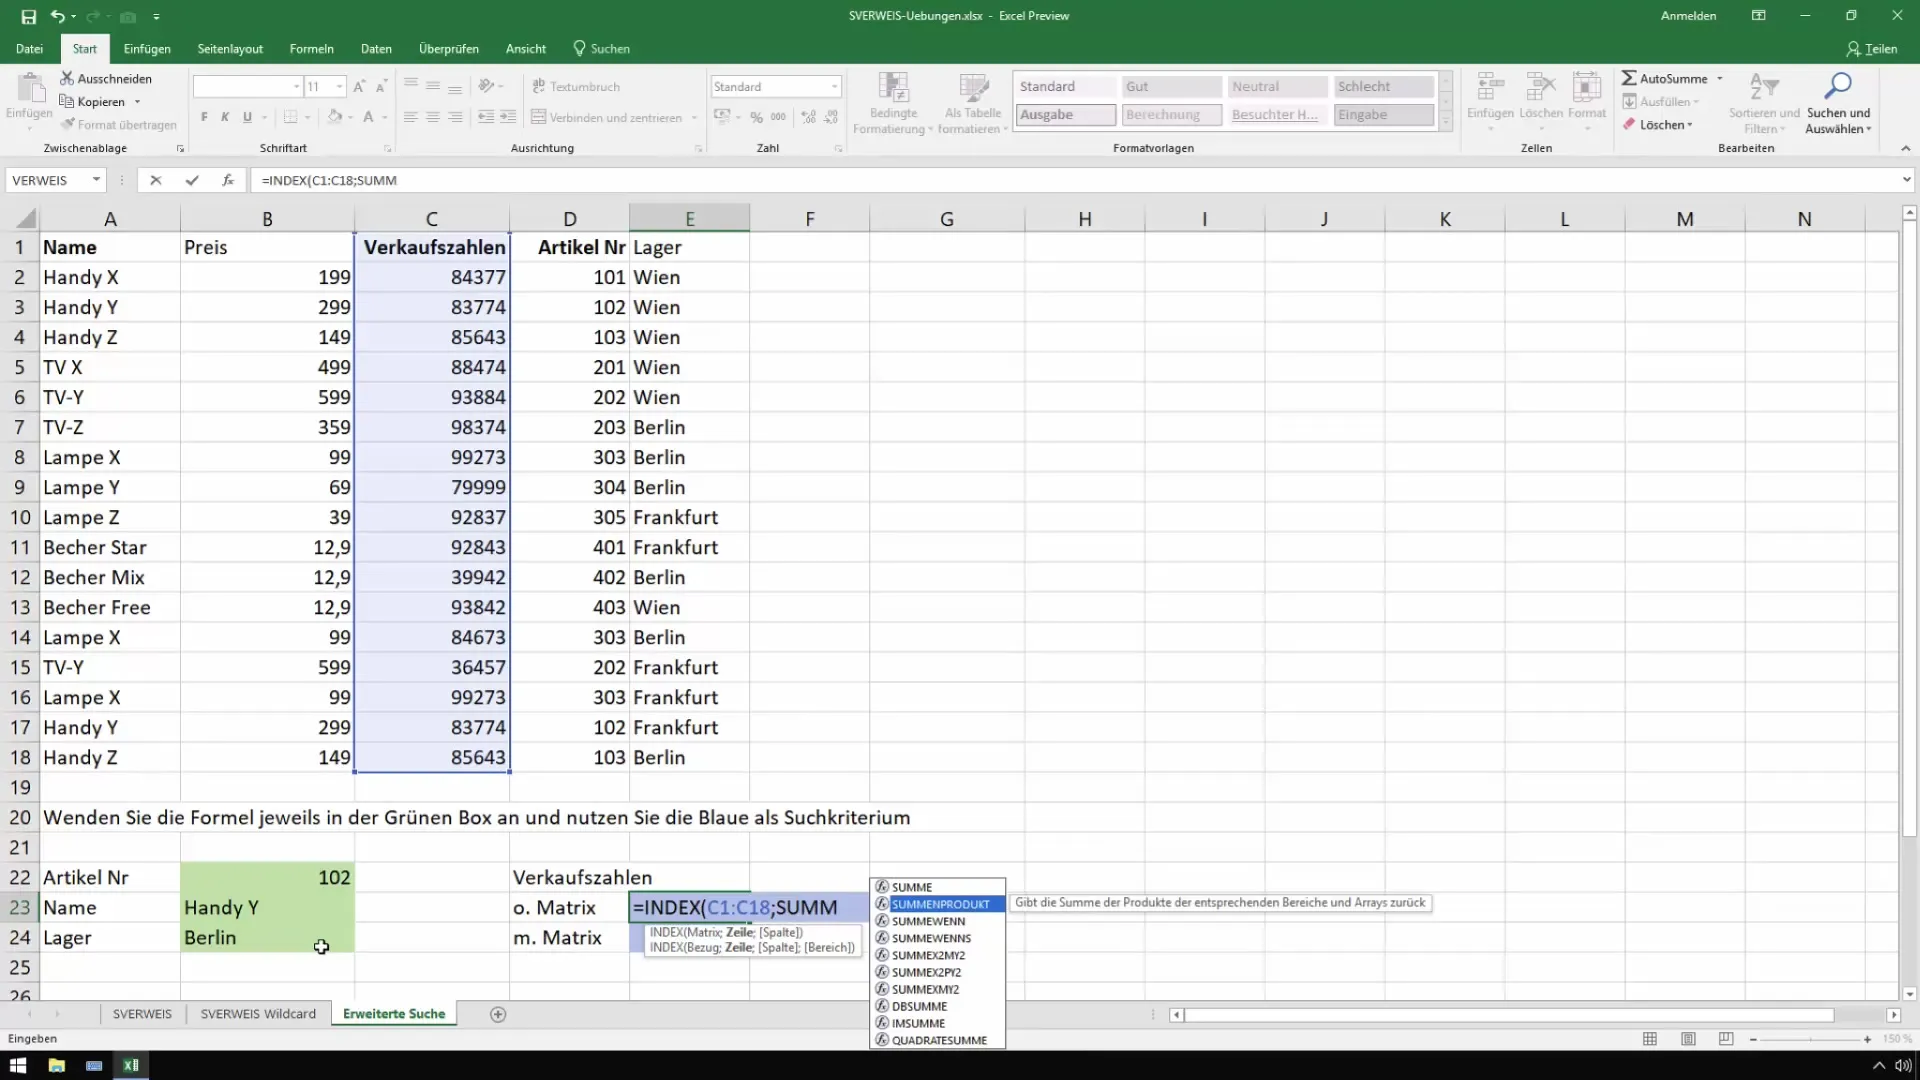Expand the formula bar

pos(1907,180)
